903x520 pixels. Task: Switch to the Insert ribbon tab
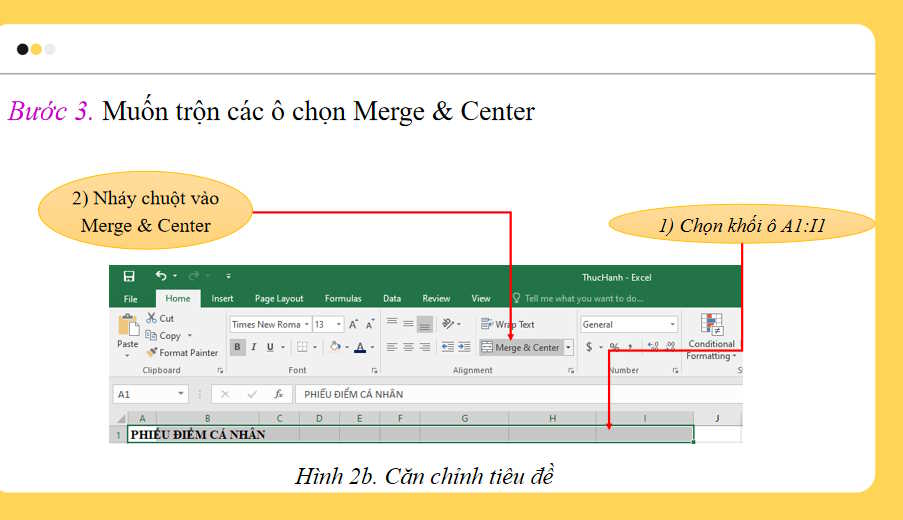(222, 298)
